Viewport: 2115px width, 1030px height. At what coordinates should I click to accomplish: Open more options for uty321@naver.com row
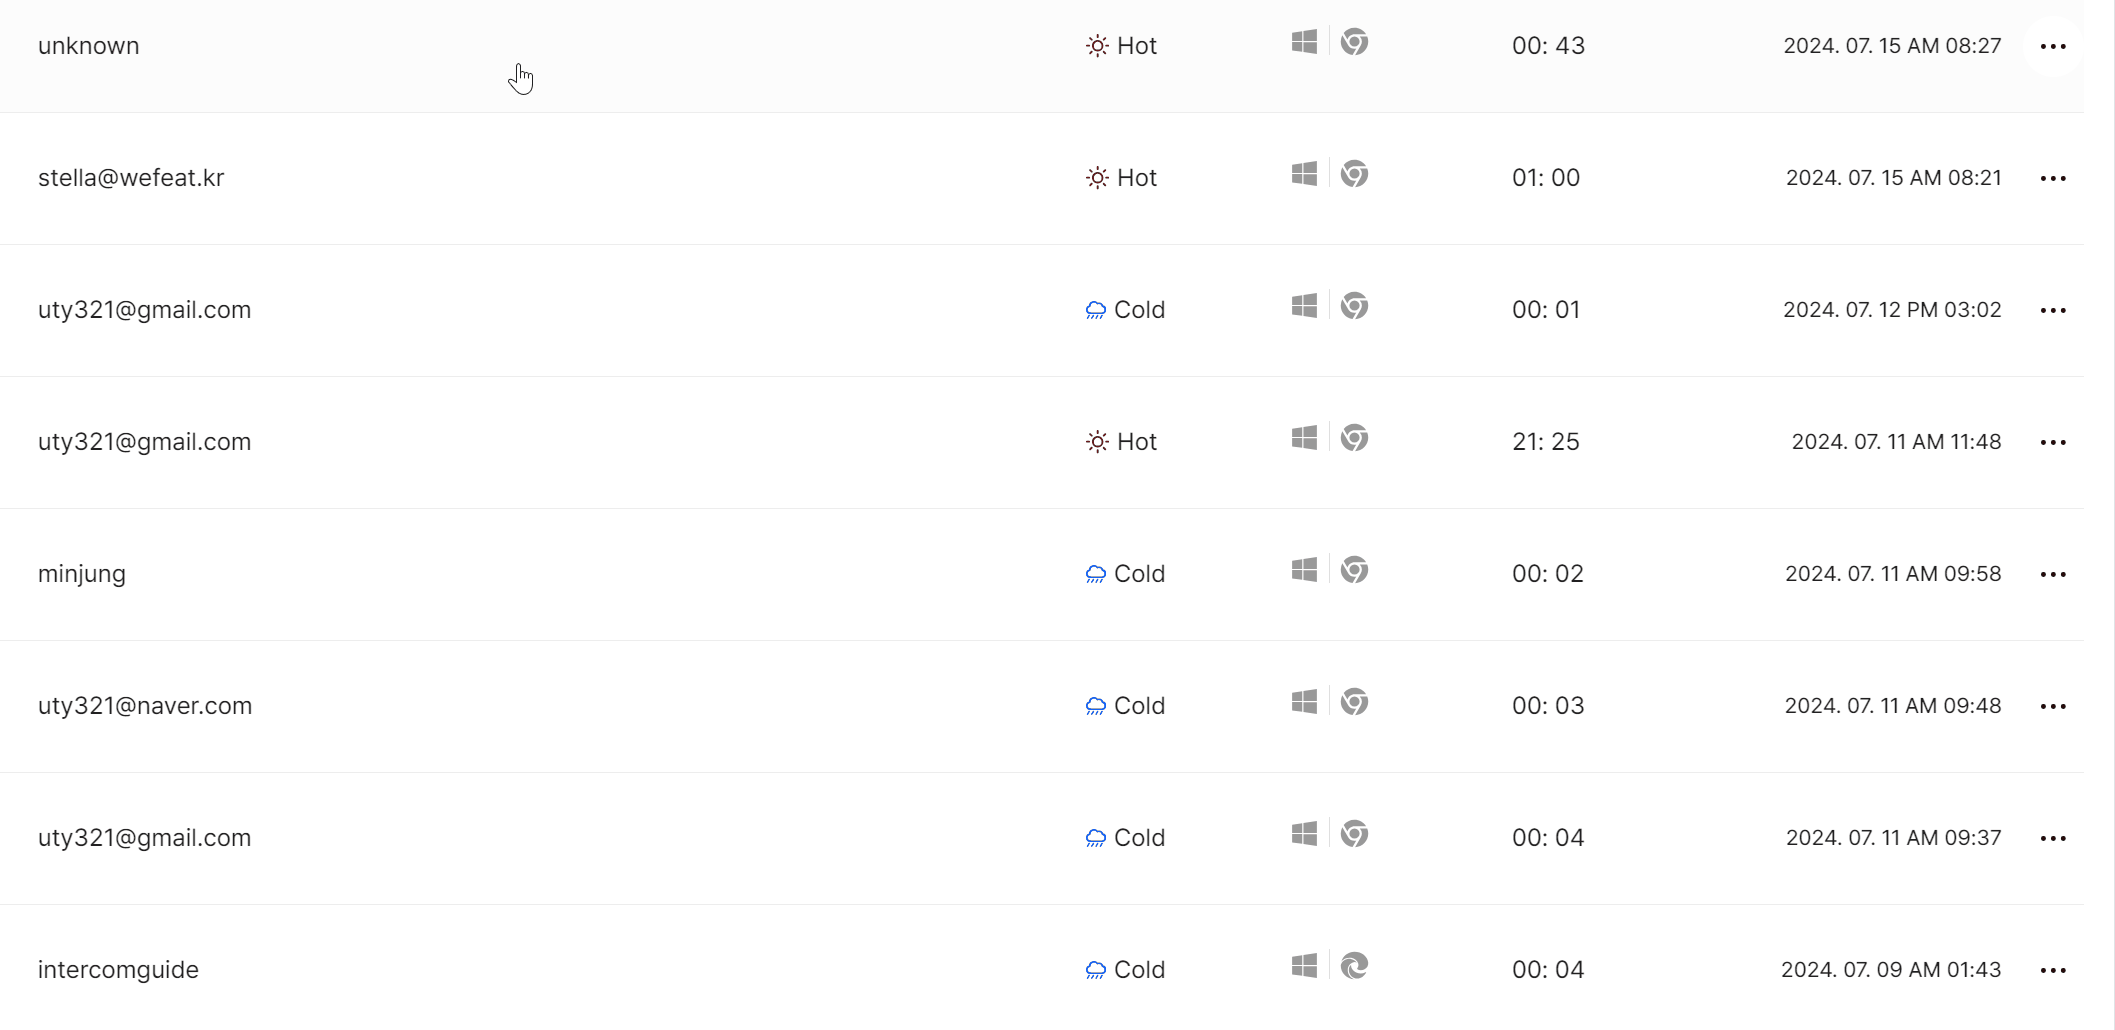(2053, 707)
